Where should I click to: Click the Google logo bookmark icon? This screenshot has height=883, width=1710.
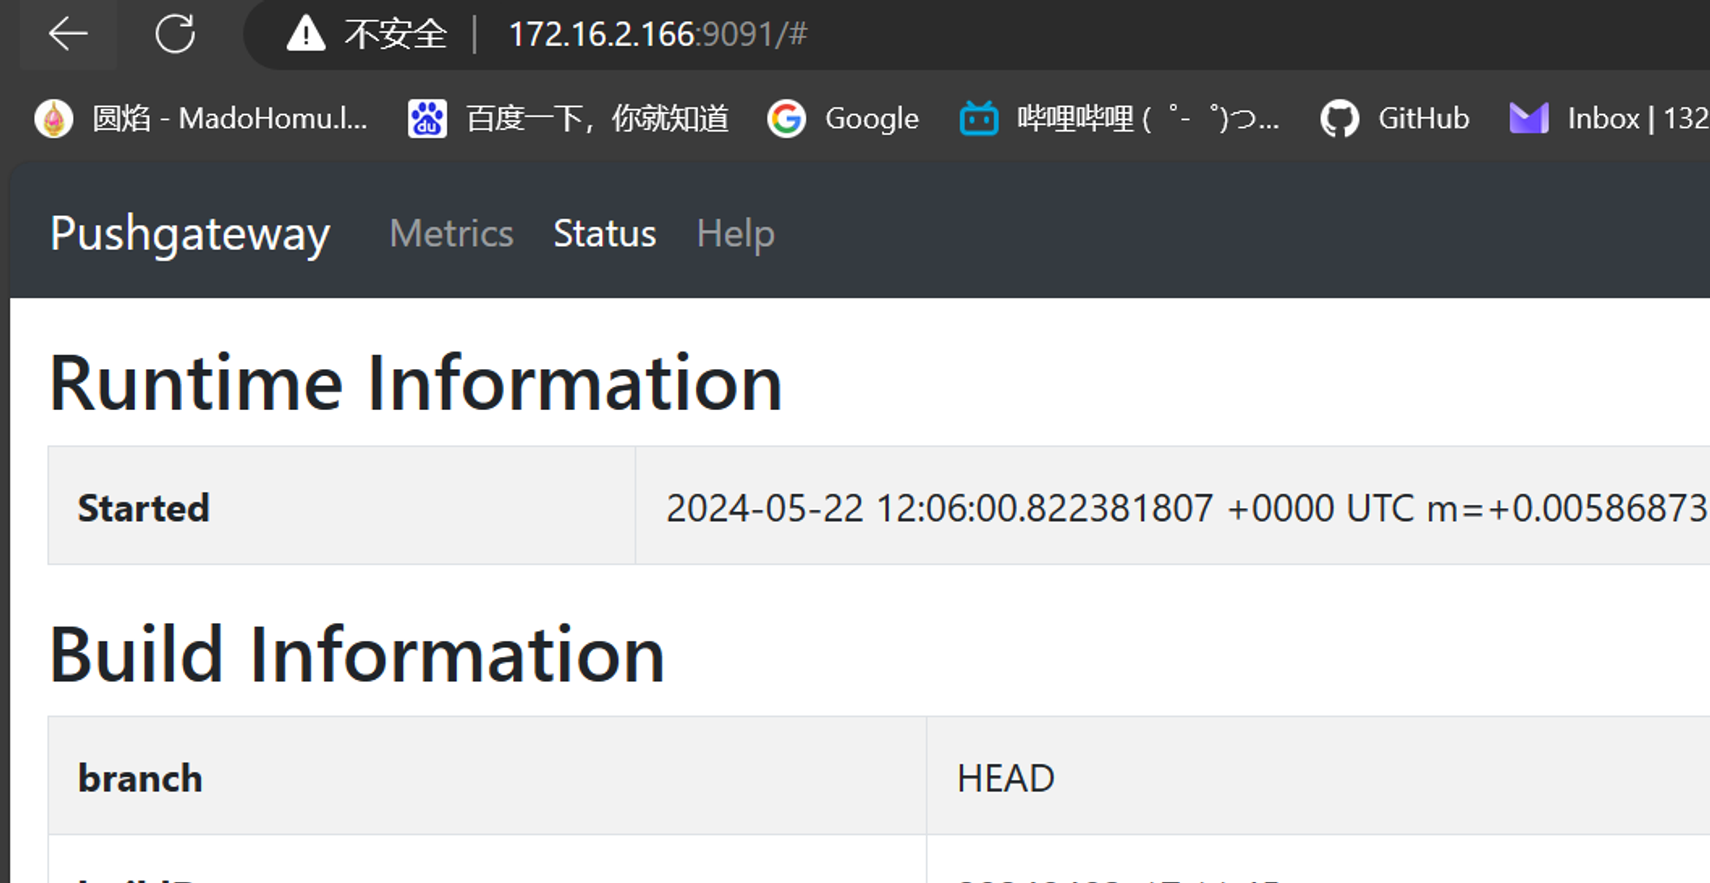click(x=787, y=119)
